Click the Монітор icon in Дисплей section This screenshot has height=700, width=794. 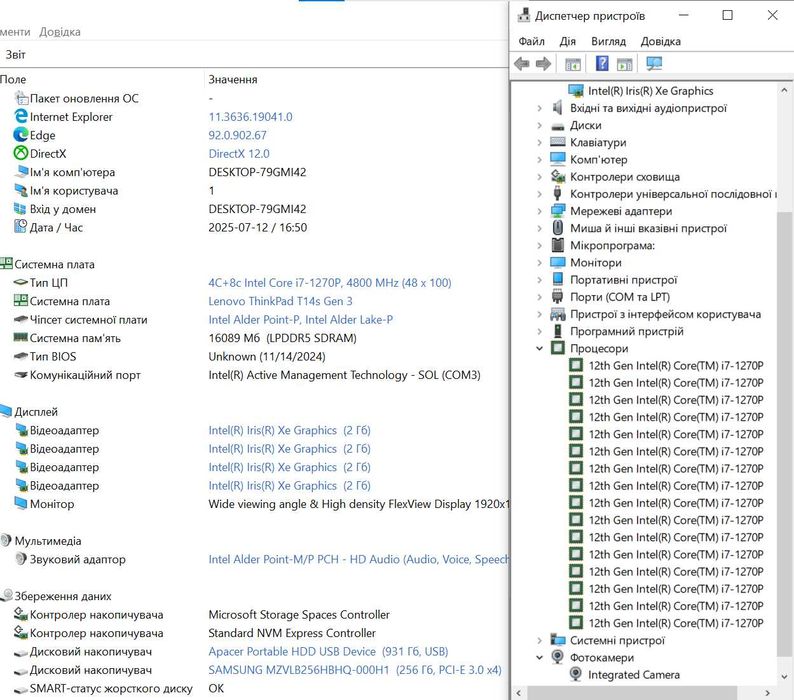[x=21, y=503]
